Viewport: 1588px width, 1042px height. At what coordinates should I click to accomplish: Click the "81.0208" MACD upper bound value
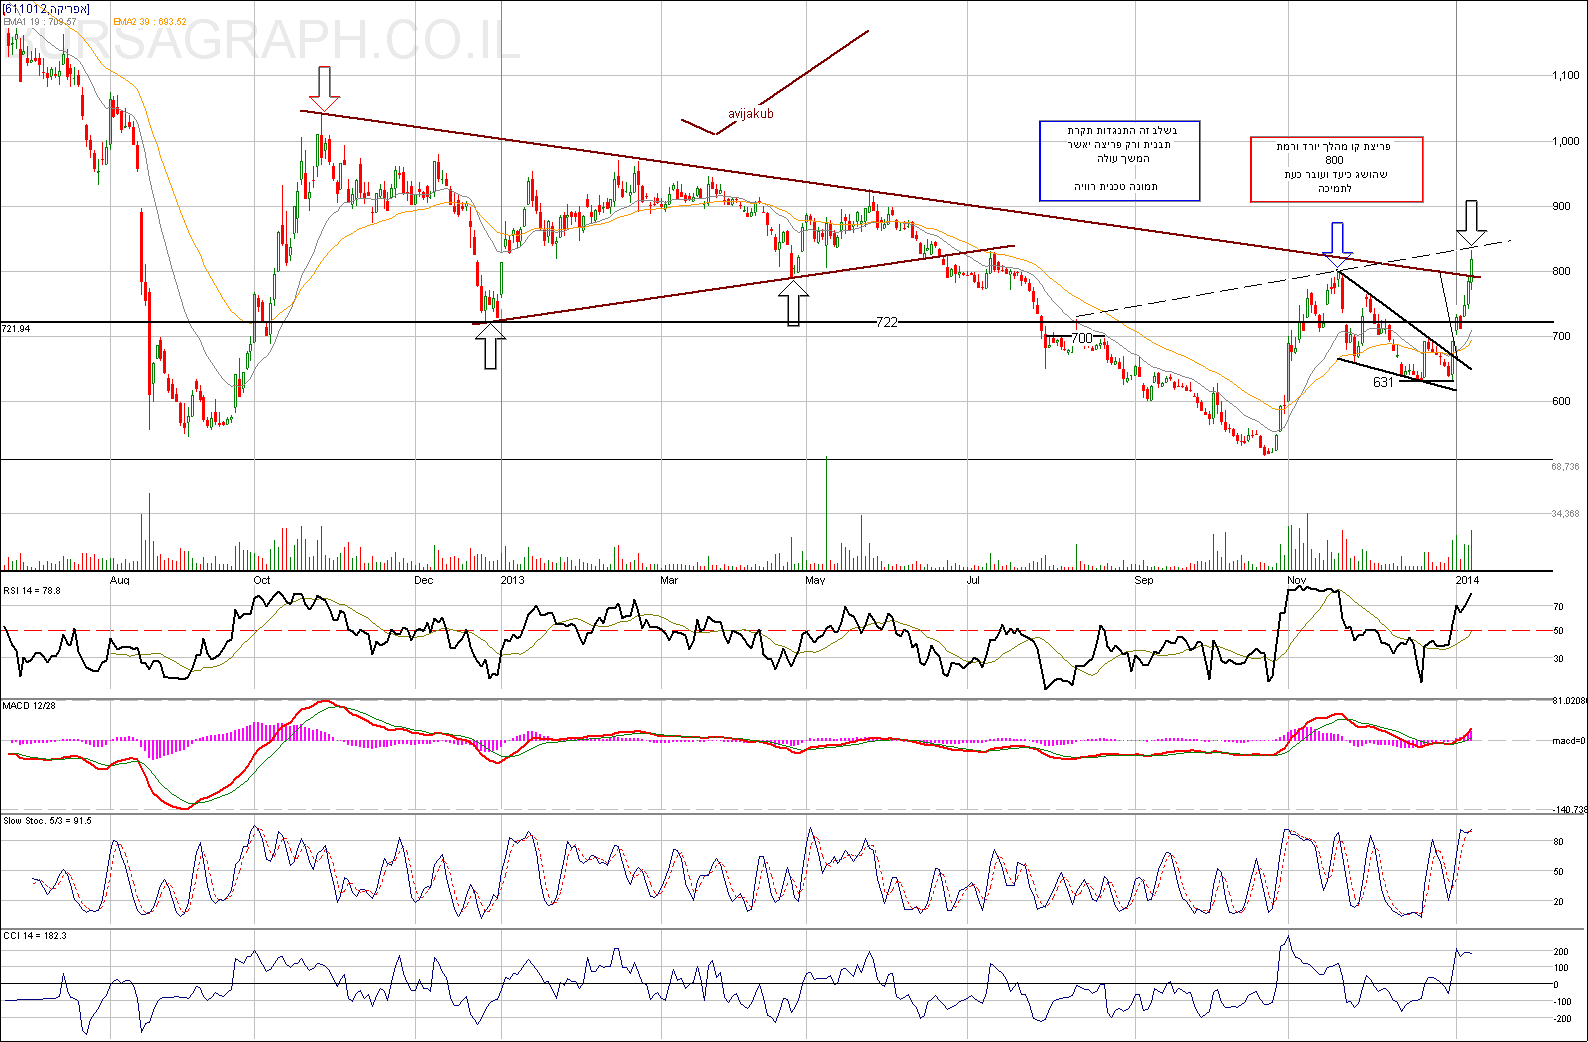coord(1569,702)
